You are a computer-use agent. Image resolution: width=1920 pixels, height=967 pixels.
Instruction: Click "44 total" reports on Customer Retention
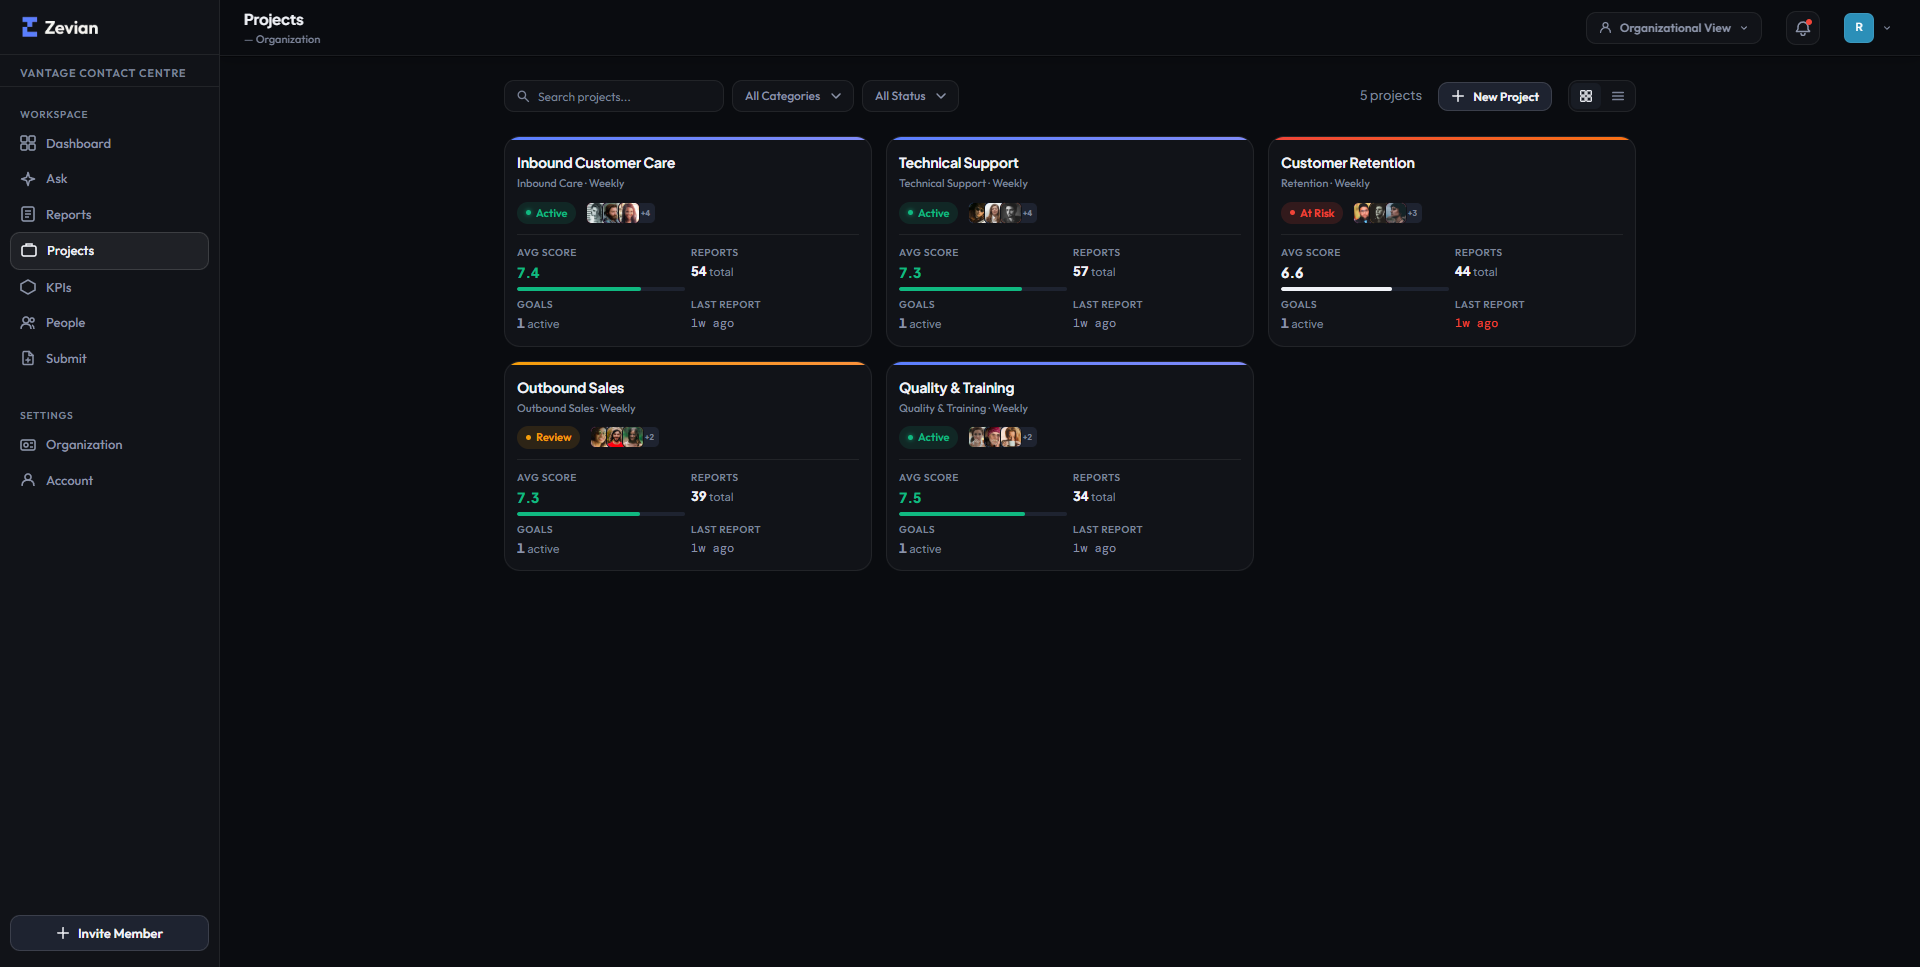click(1476, 272)
